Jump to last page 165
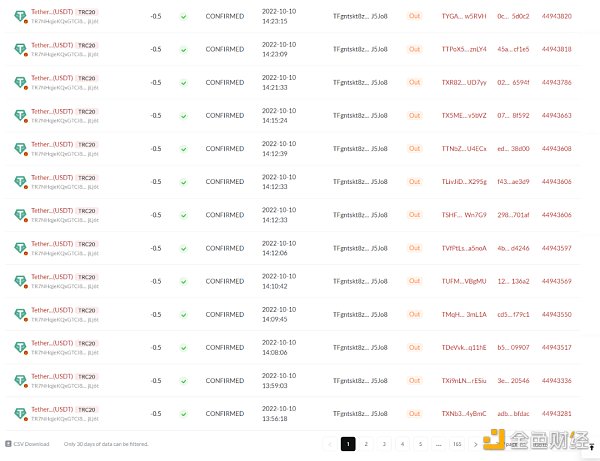600x461 pixels. point(457,443)
